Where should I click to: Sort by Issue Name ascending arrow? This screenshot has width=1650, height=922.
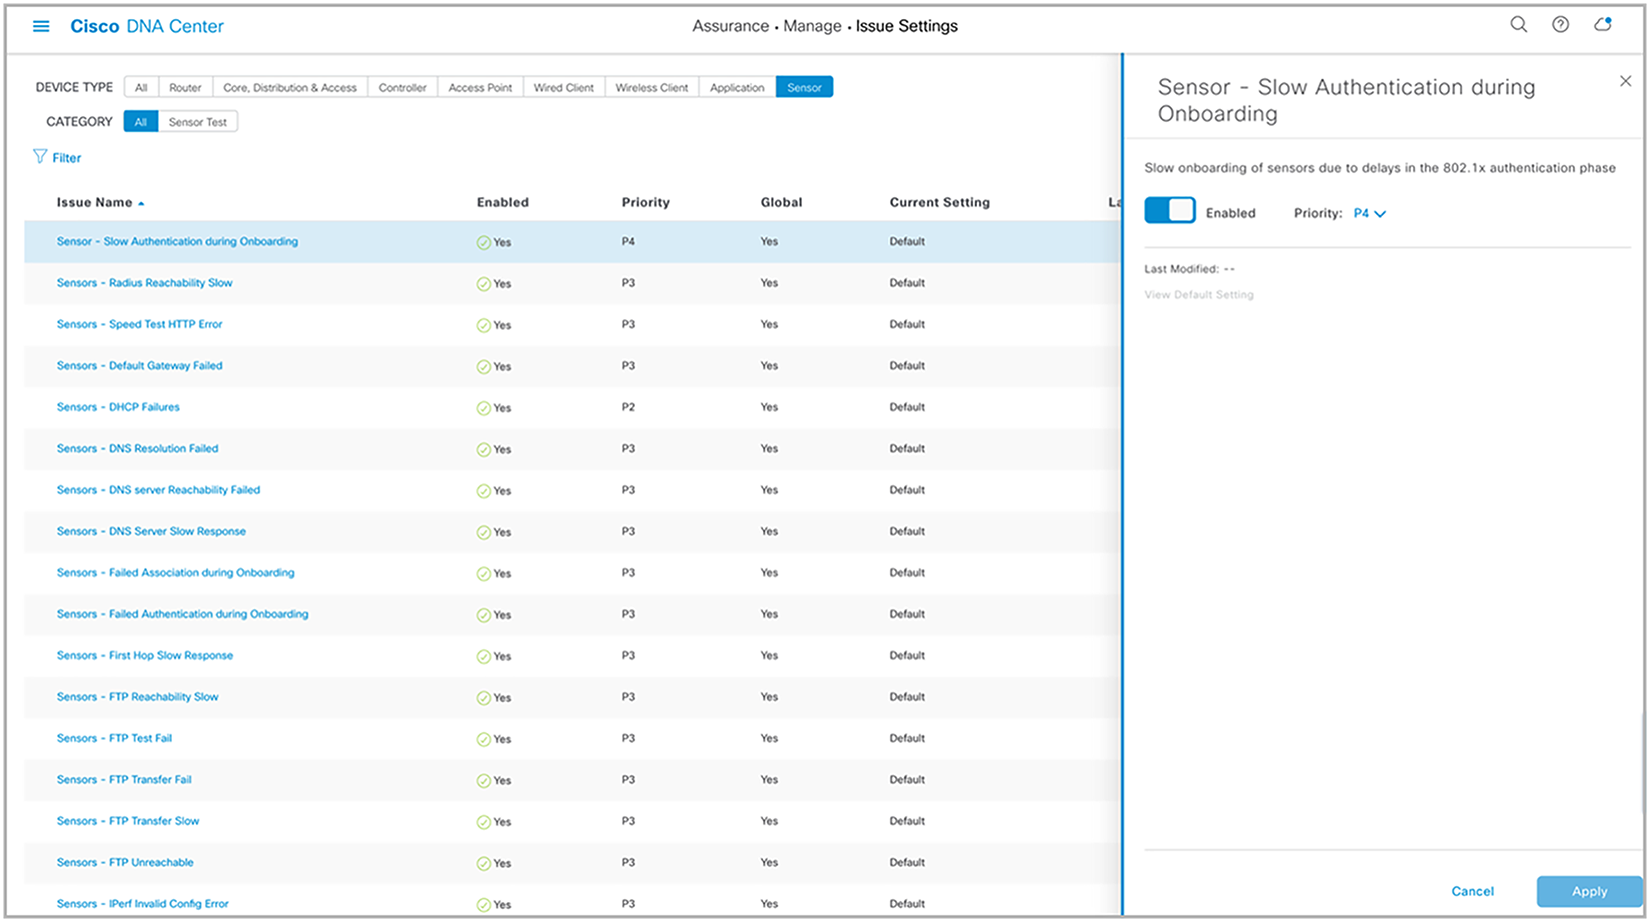141,203
